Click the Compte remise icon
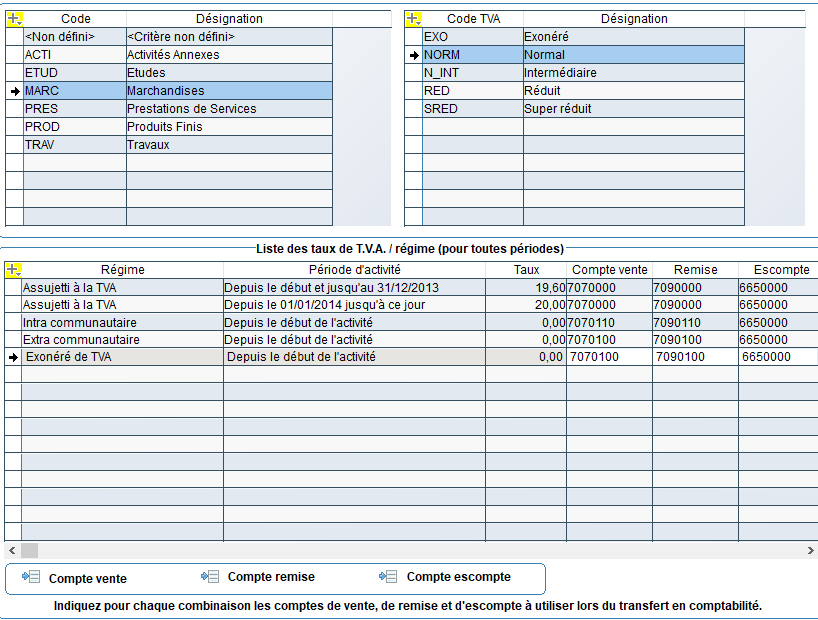Screen dimensions: 818x620 210,576
